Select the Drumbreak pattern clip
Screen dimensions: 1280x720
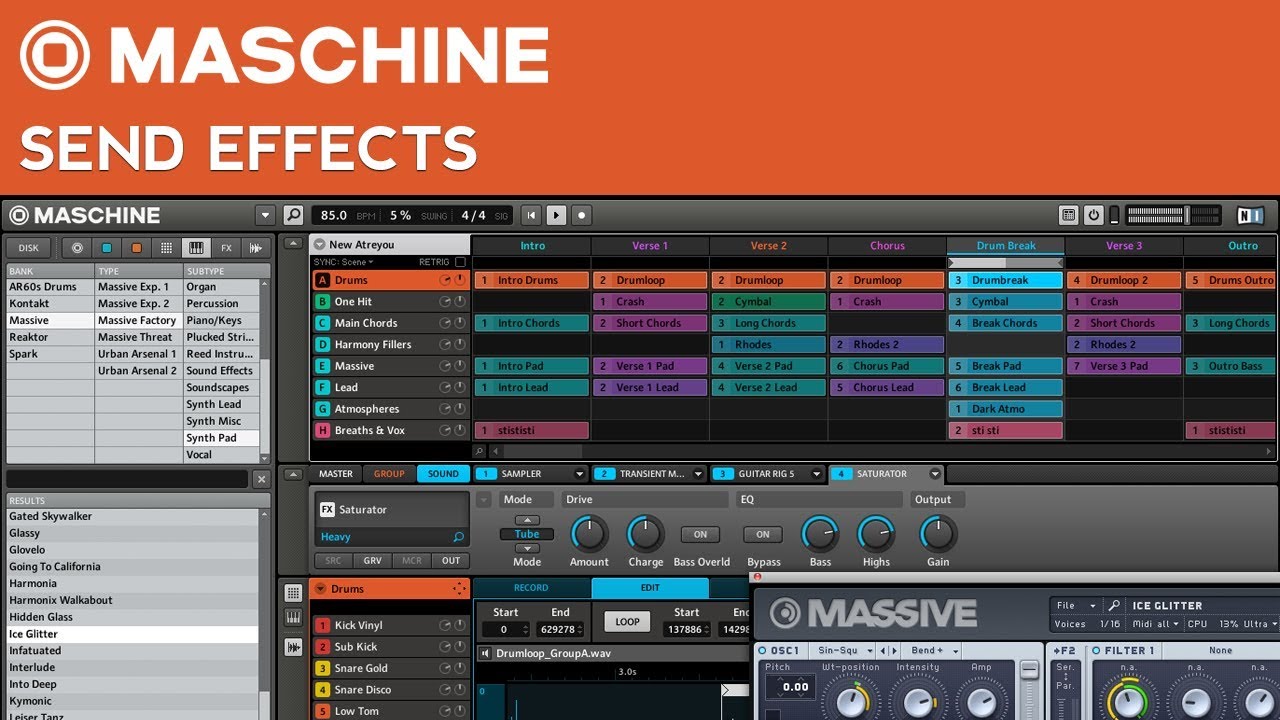coord(1005,281)
